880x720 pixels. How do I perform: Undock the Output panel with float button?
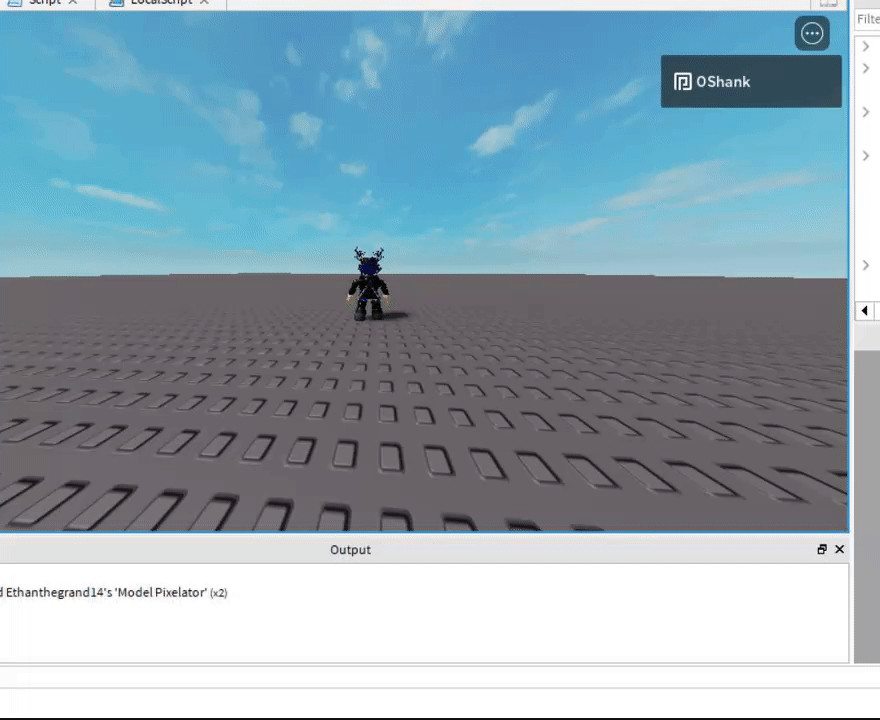[822, 549]
